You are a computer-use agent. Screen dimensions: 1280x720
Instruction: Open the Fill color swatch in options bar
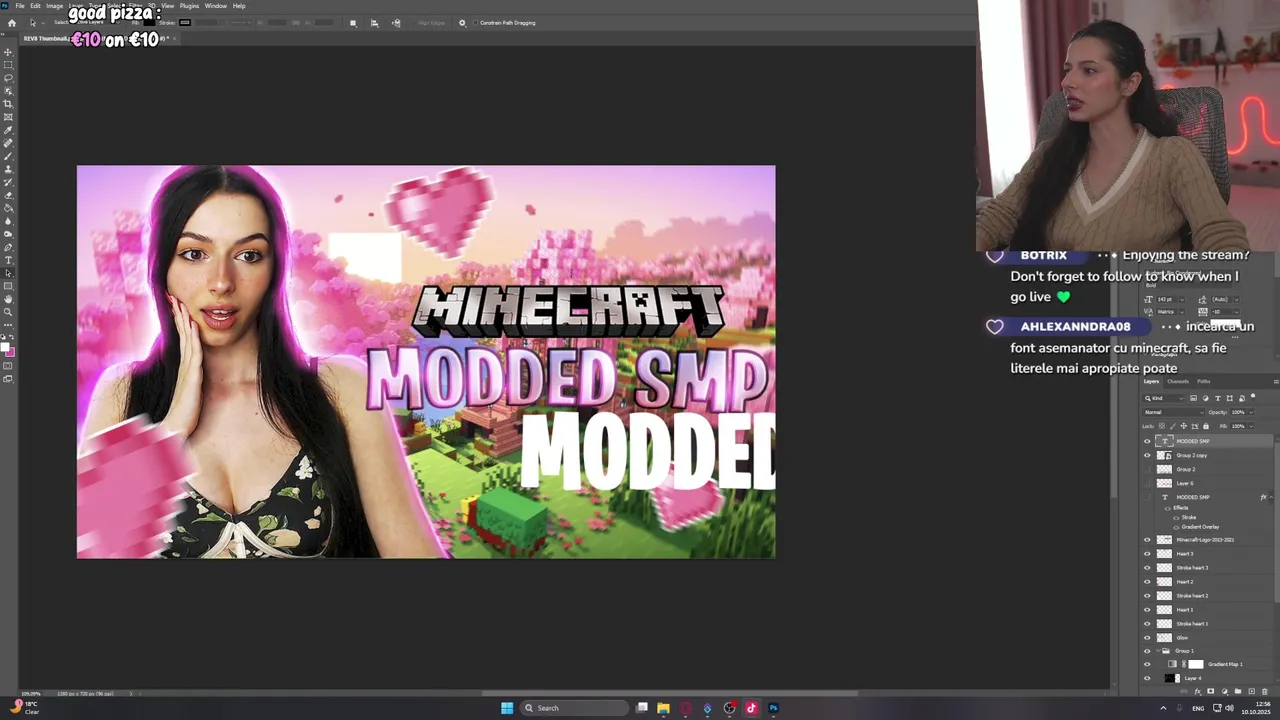(149, 22)
